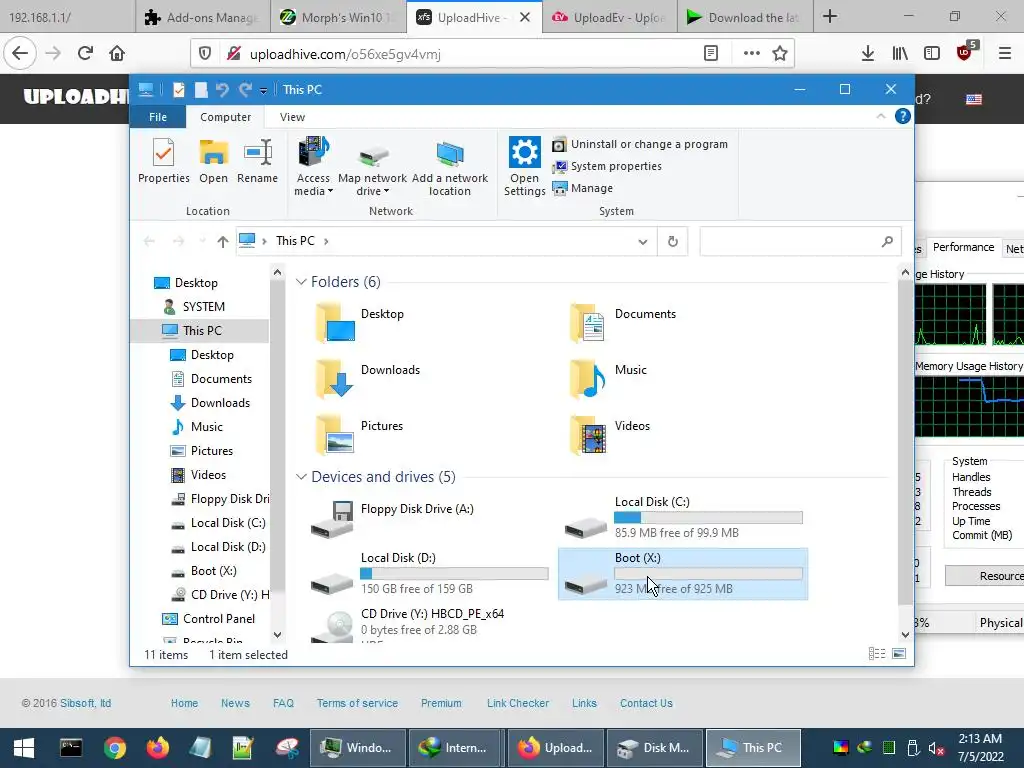Toggle Firefox reader view icon
This screenshot has height=768, width=1024.
coord(711,54)
